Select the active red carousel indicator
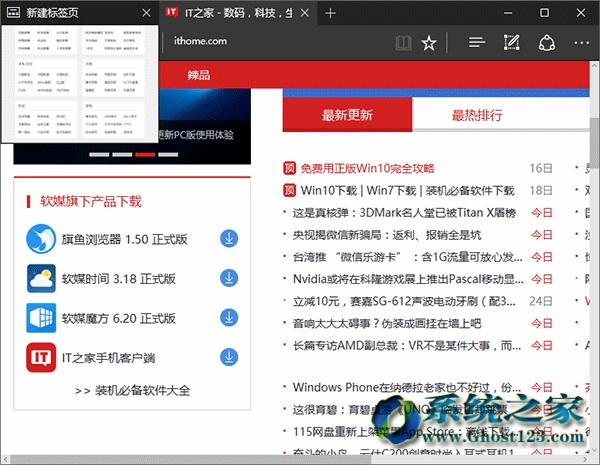The height and width of the screenshot is (465, 600). (x=145, y=155)
